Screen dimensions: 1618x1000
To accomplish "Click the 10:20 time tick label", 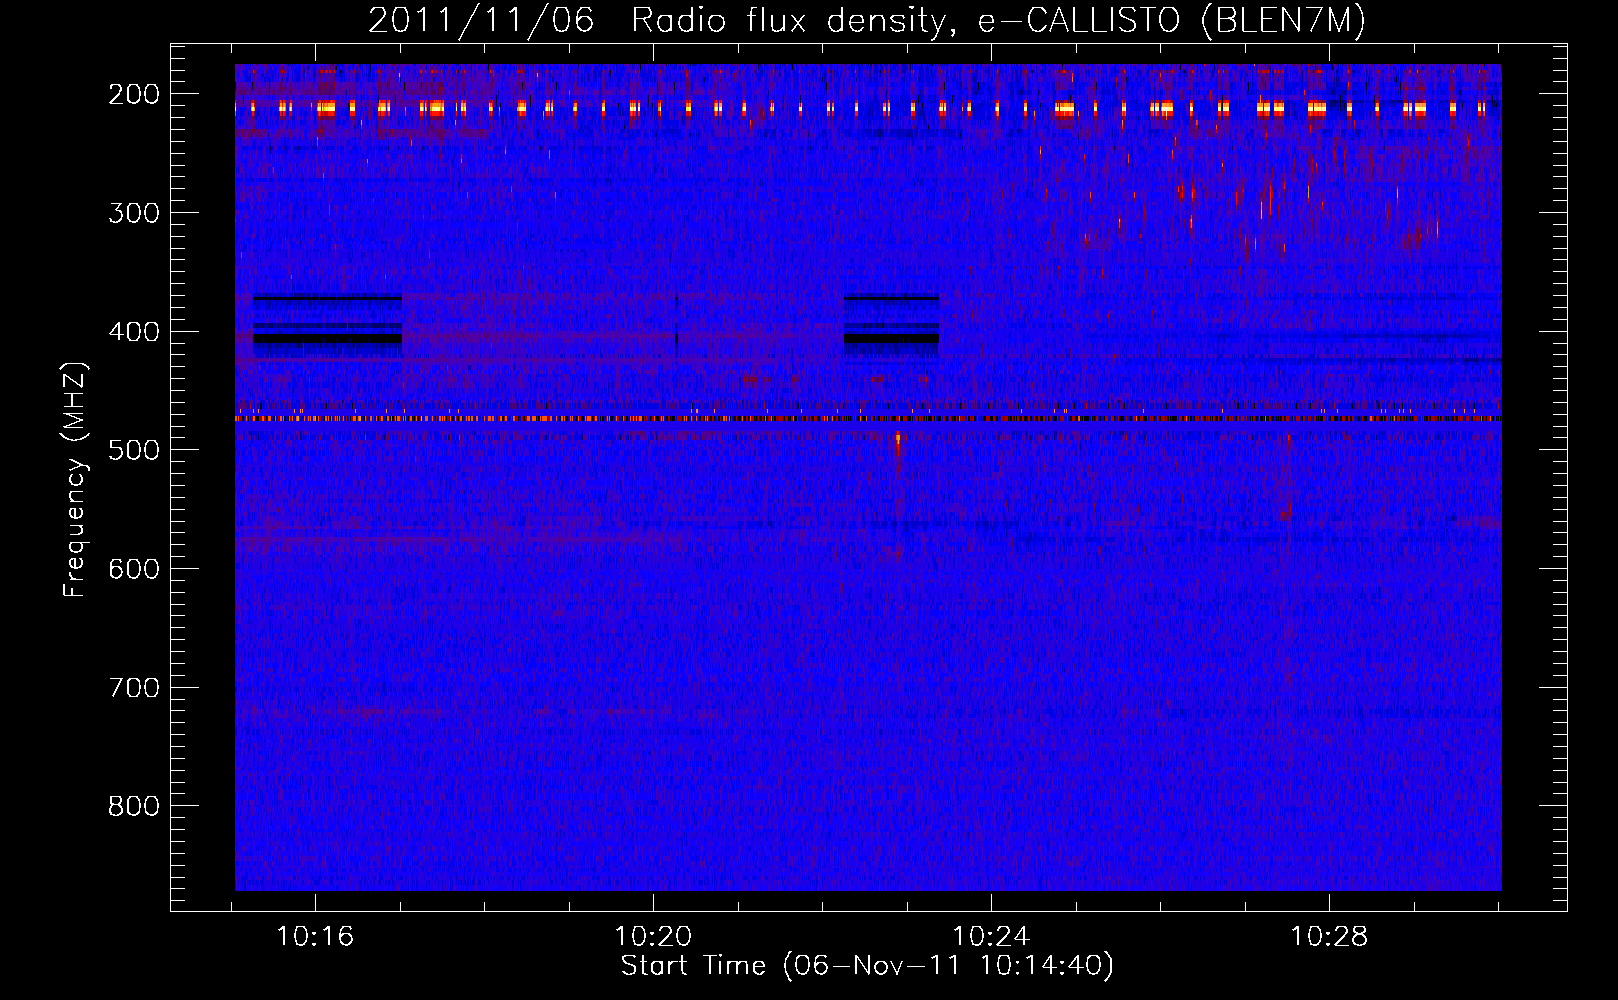I will [x=653, y=937].
